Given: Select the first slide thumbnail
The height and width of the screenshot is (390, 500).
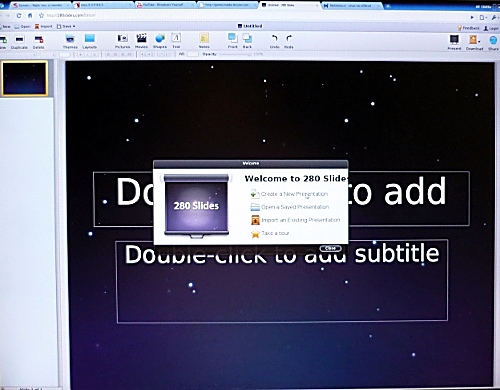Looking at the screenshot, I should [x=25, y=79].
